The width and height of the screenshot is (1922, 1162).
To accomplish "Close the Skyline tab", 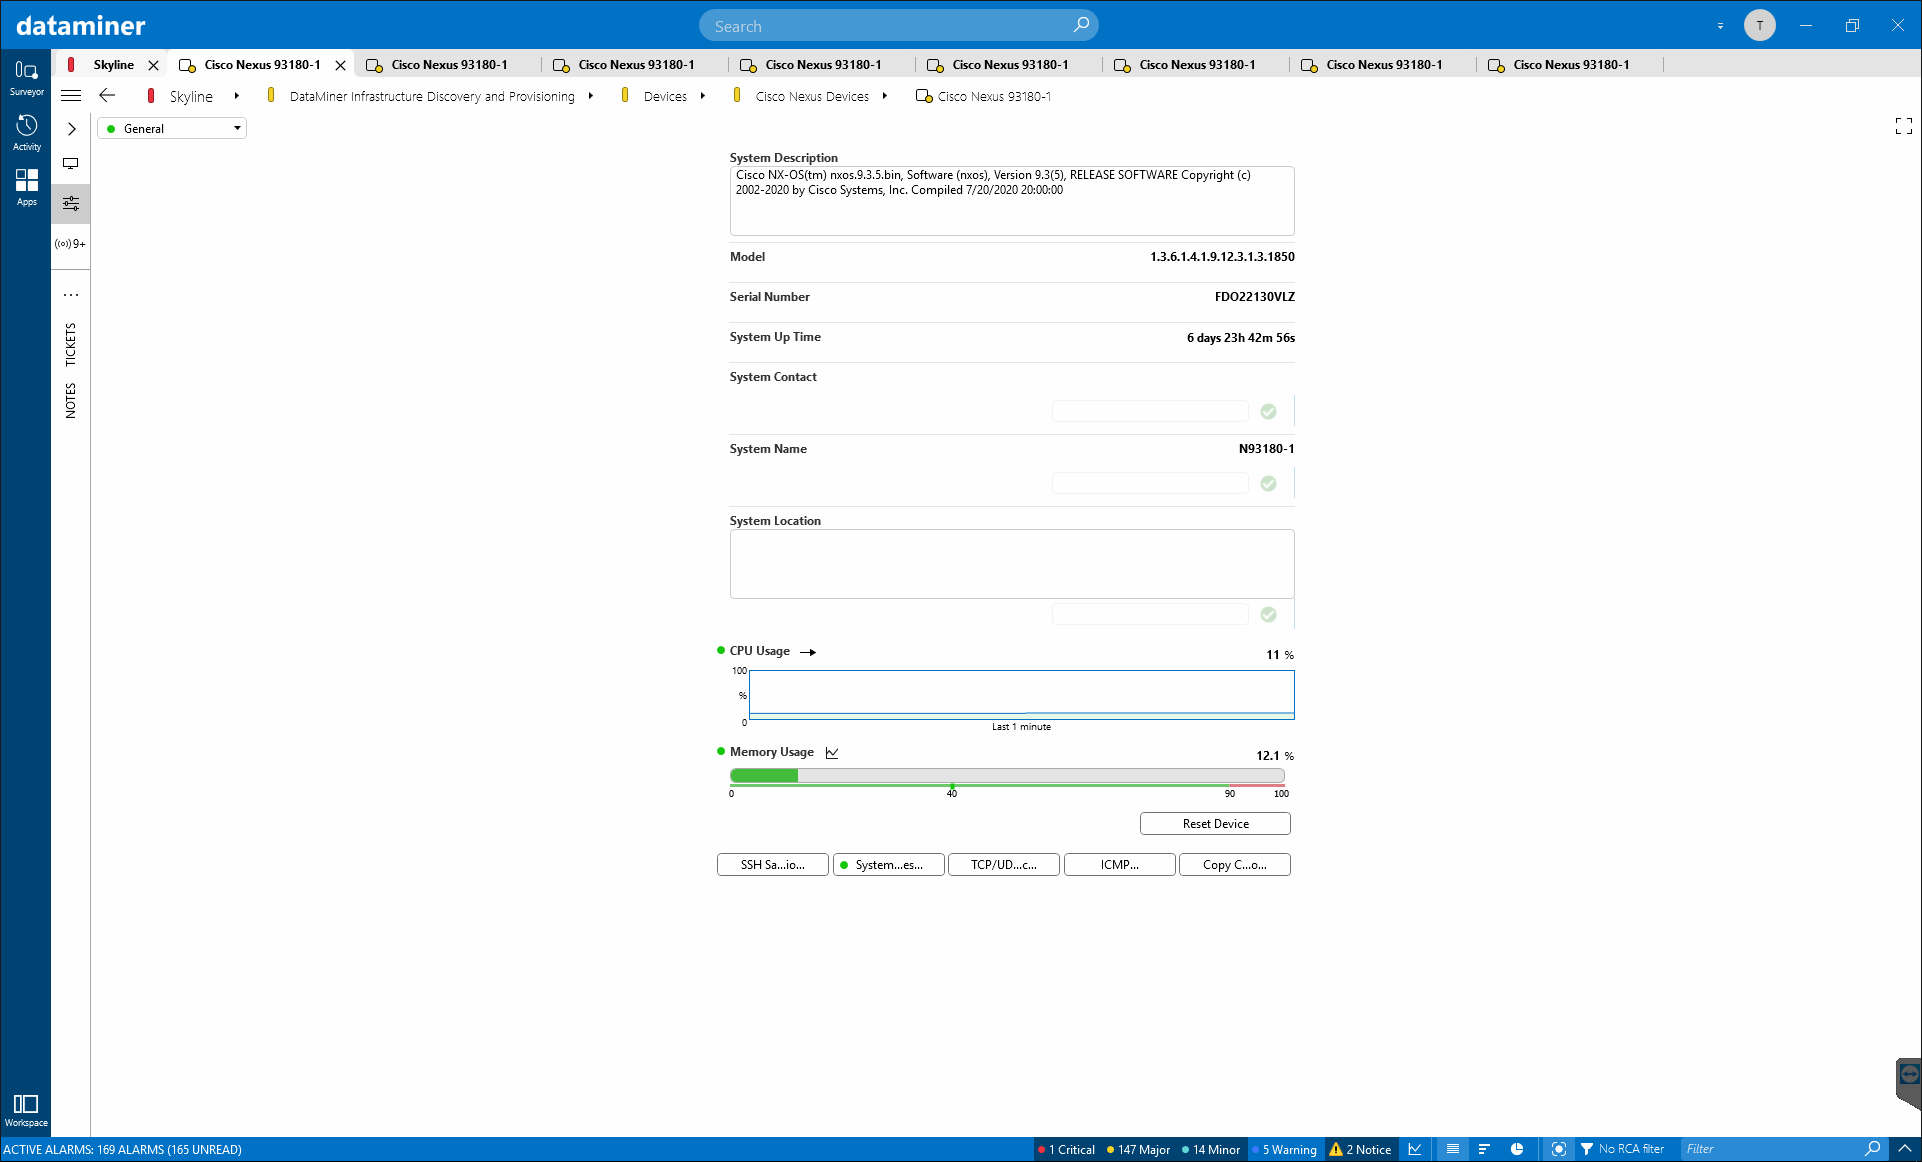I will 153,65.
